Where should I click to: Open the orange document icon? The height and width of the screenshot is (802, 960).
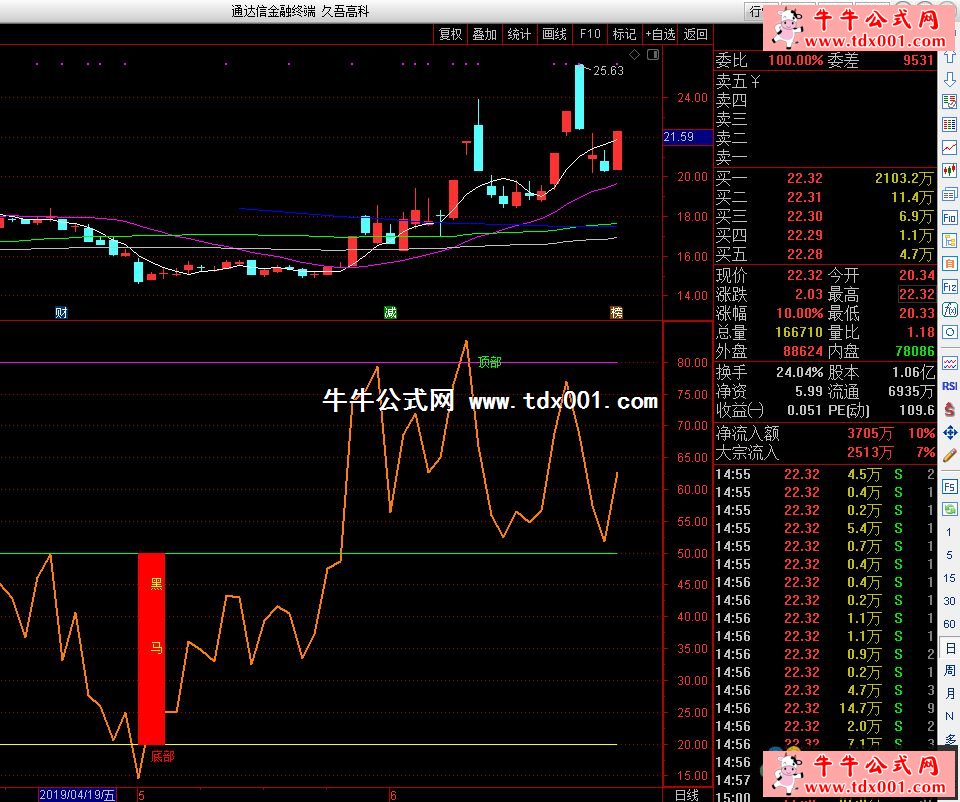(x=950, y=264)
